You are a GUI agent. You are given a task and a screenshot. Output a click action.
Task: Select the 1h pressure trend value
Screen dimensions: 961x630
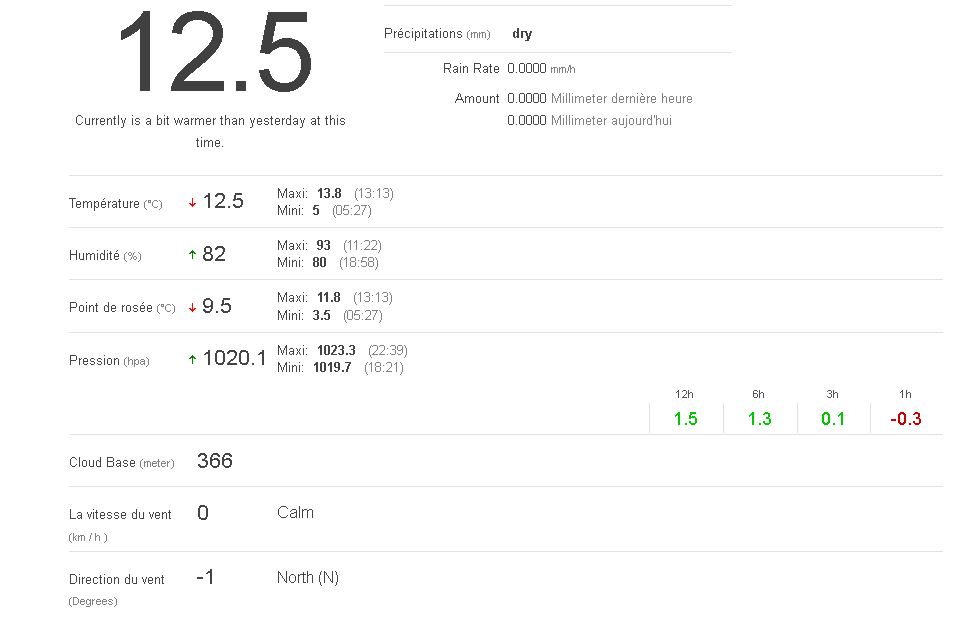click(x=906, y=419)
